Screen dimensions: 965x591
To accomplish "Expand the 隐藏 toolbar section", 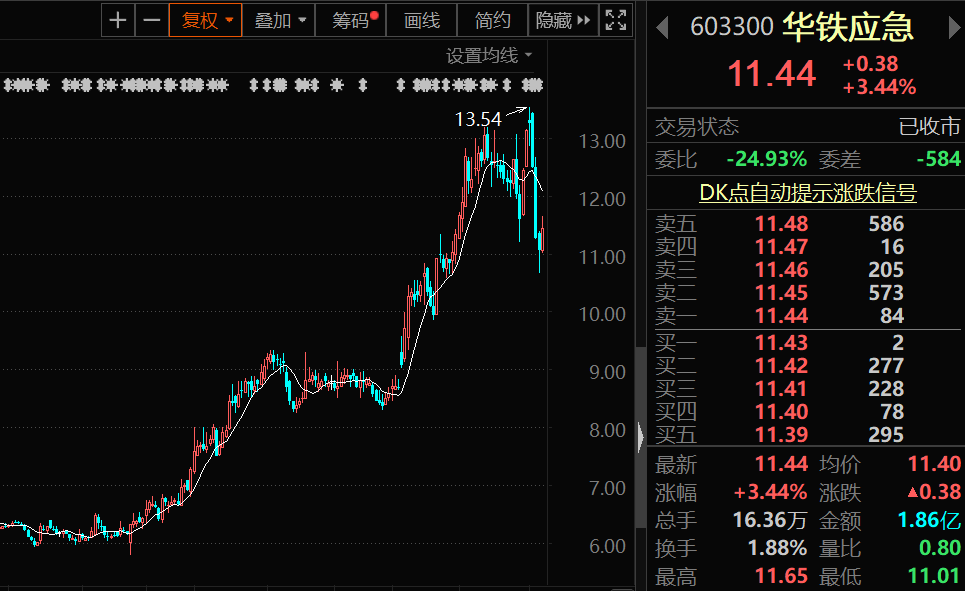I will point(563,20).
